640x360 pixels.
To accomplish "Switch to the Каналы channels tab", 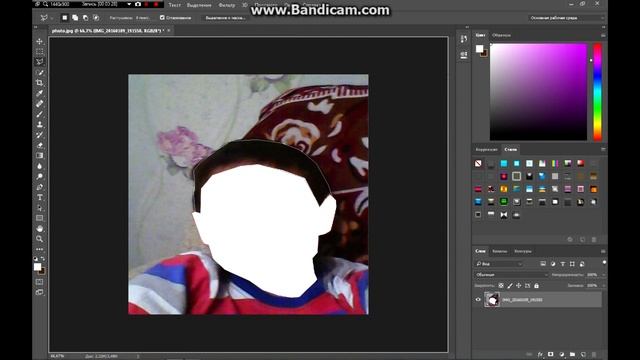I will (x=500, y=251).
